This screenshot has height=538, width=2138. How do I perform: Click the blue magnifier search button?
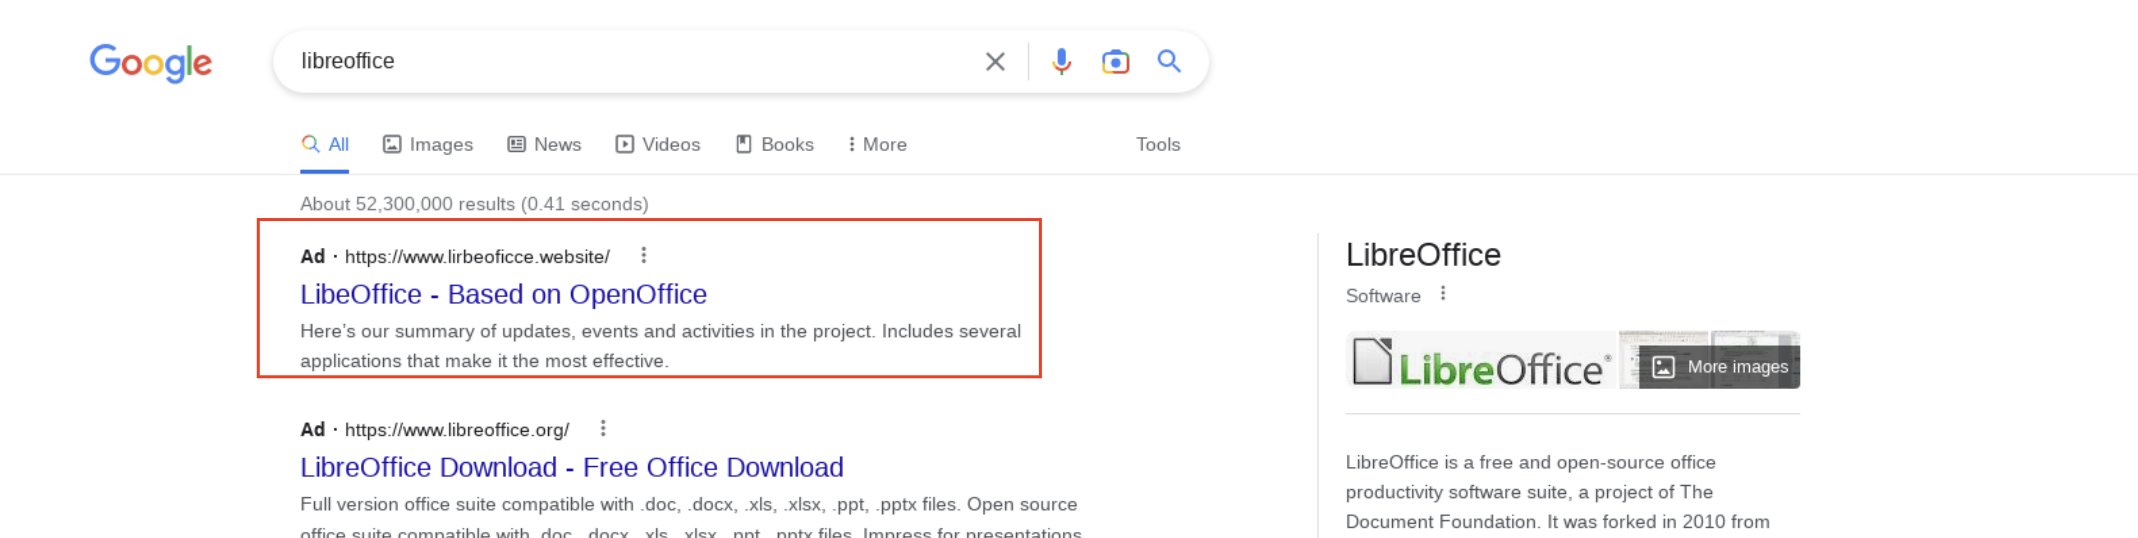(1169, 61)
